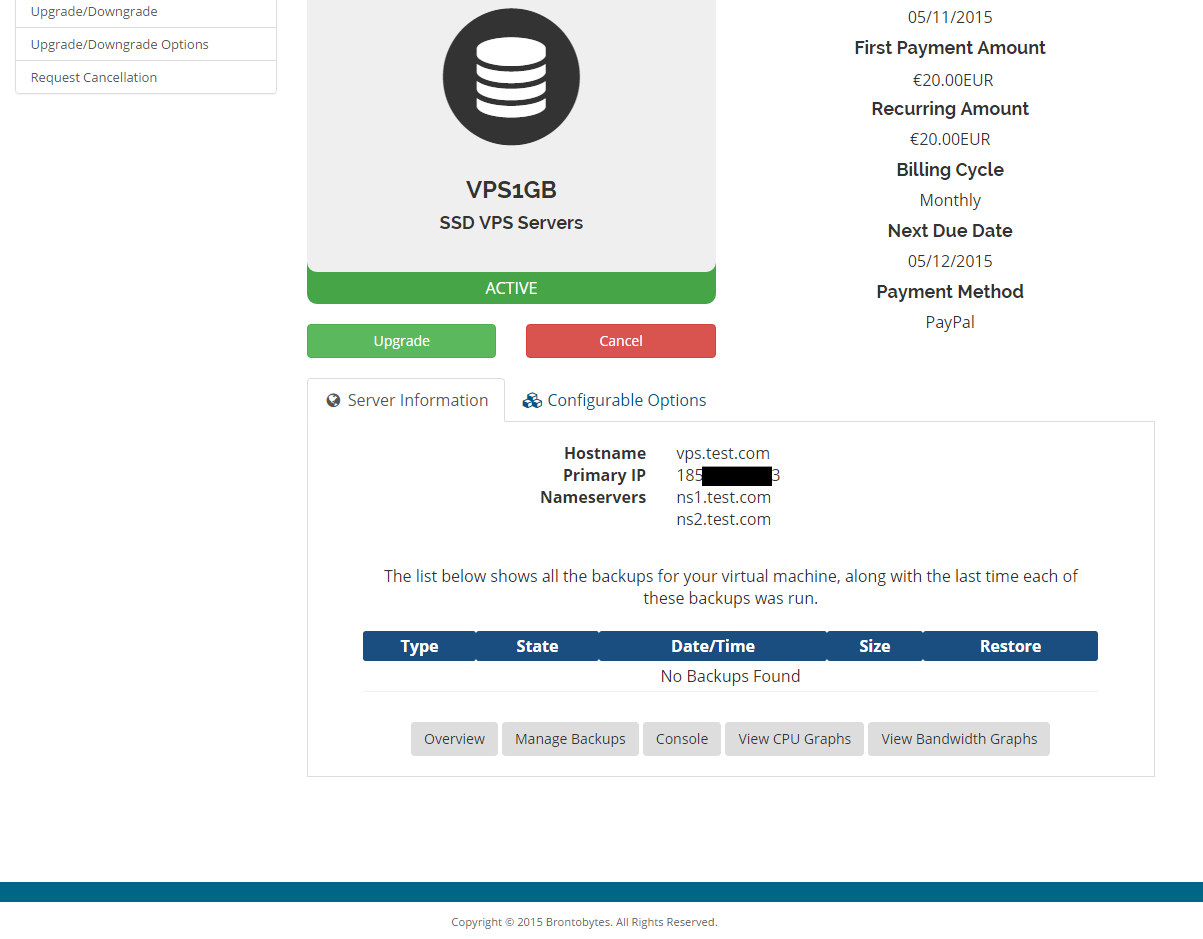Click the Overview button

[454, 739]
